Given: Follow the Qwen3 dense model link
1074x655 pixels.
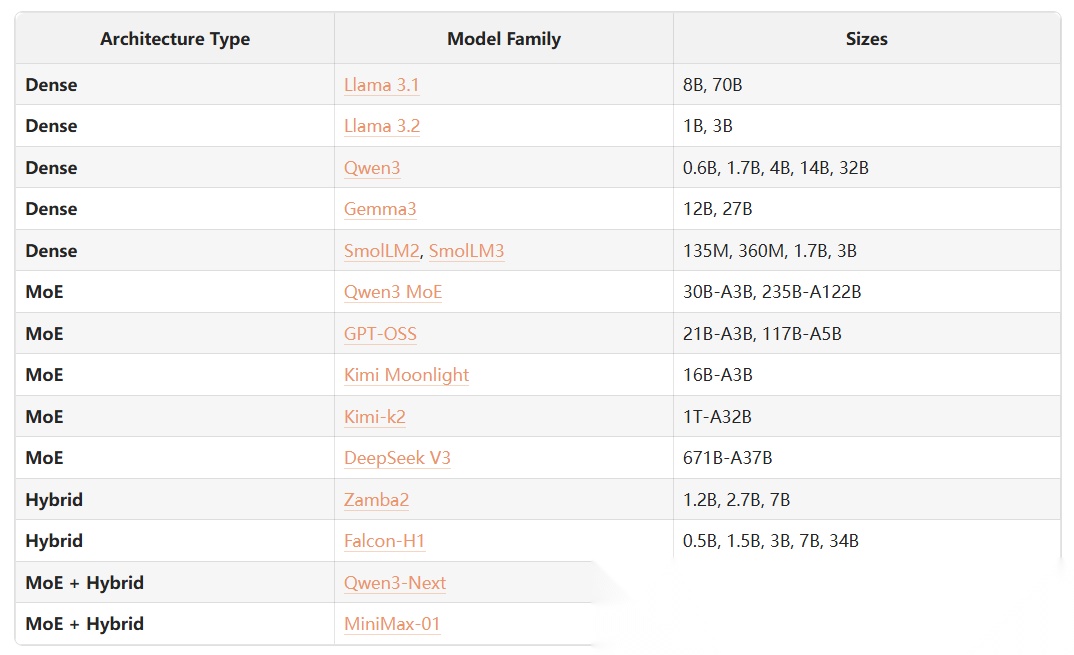Looking at the screenshot, I should [372, 168].
